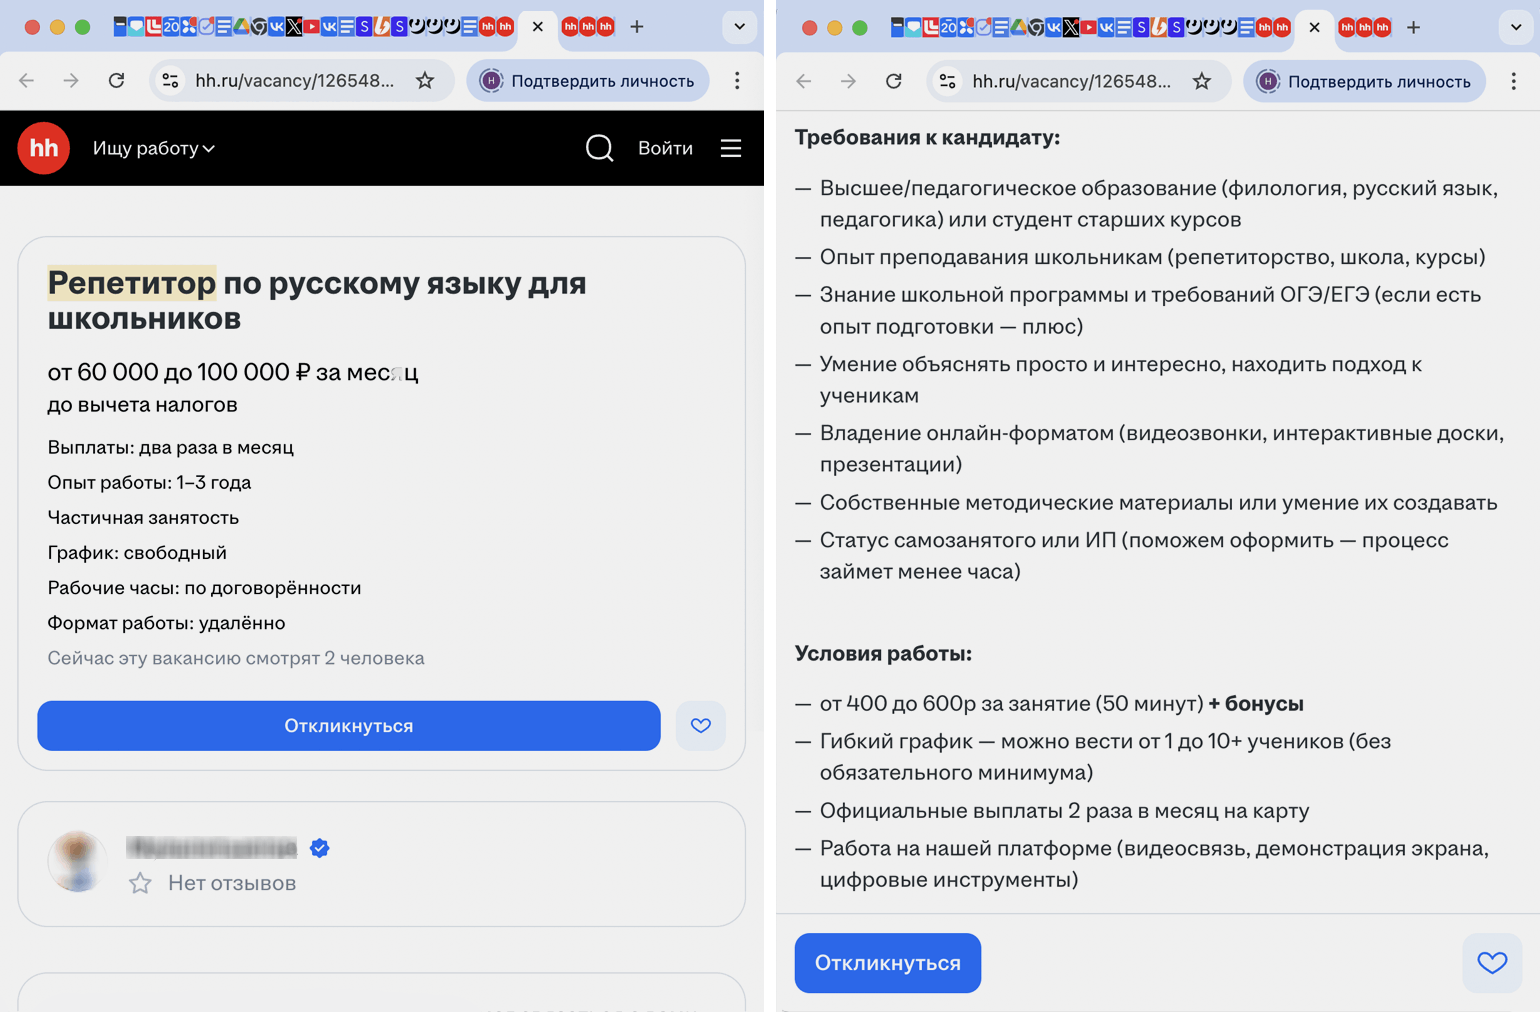Click the verified badge next to employer name
The image size is (1540, 1012).
click(320, 848)
